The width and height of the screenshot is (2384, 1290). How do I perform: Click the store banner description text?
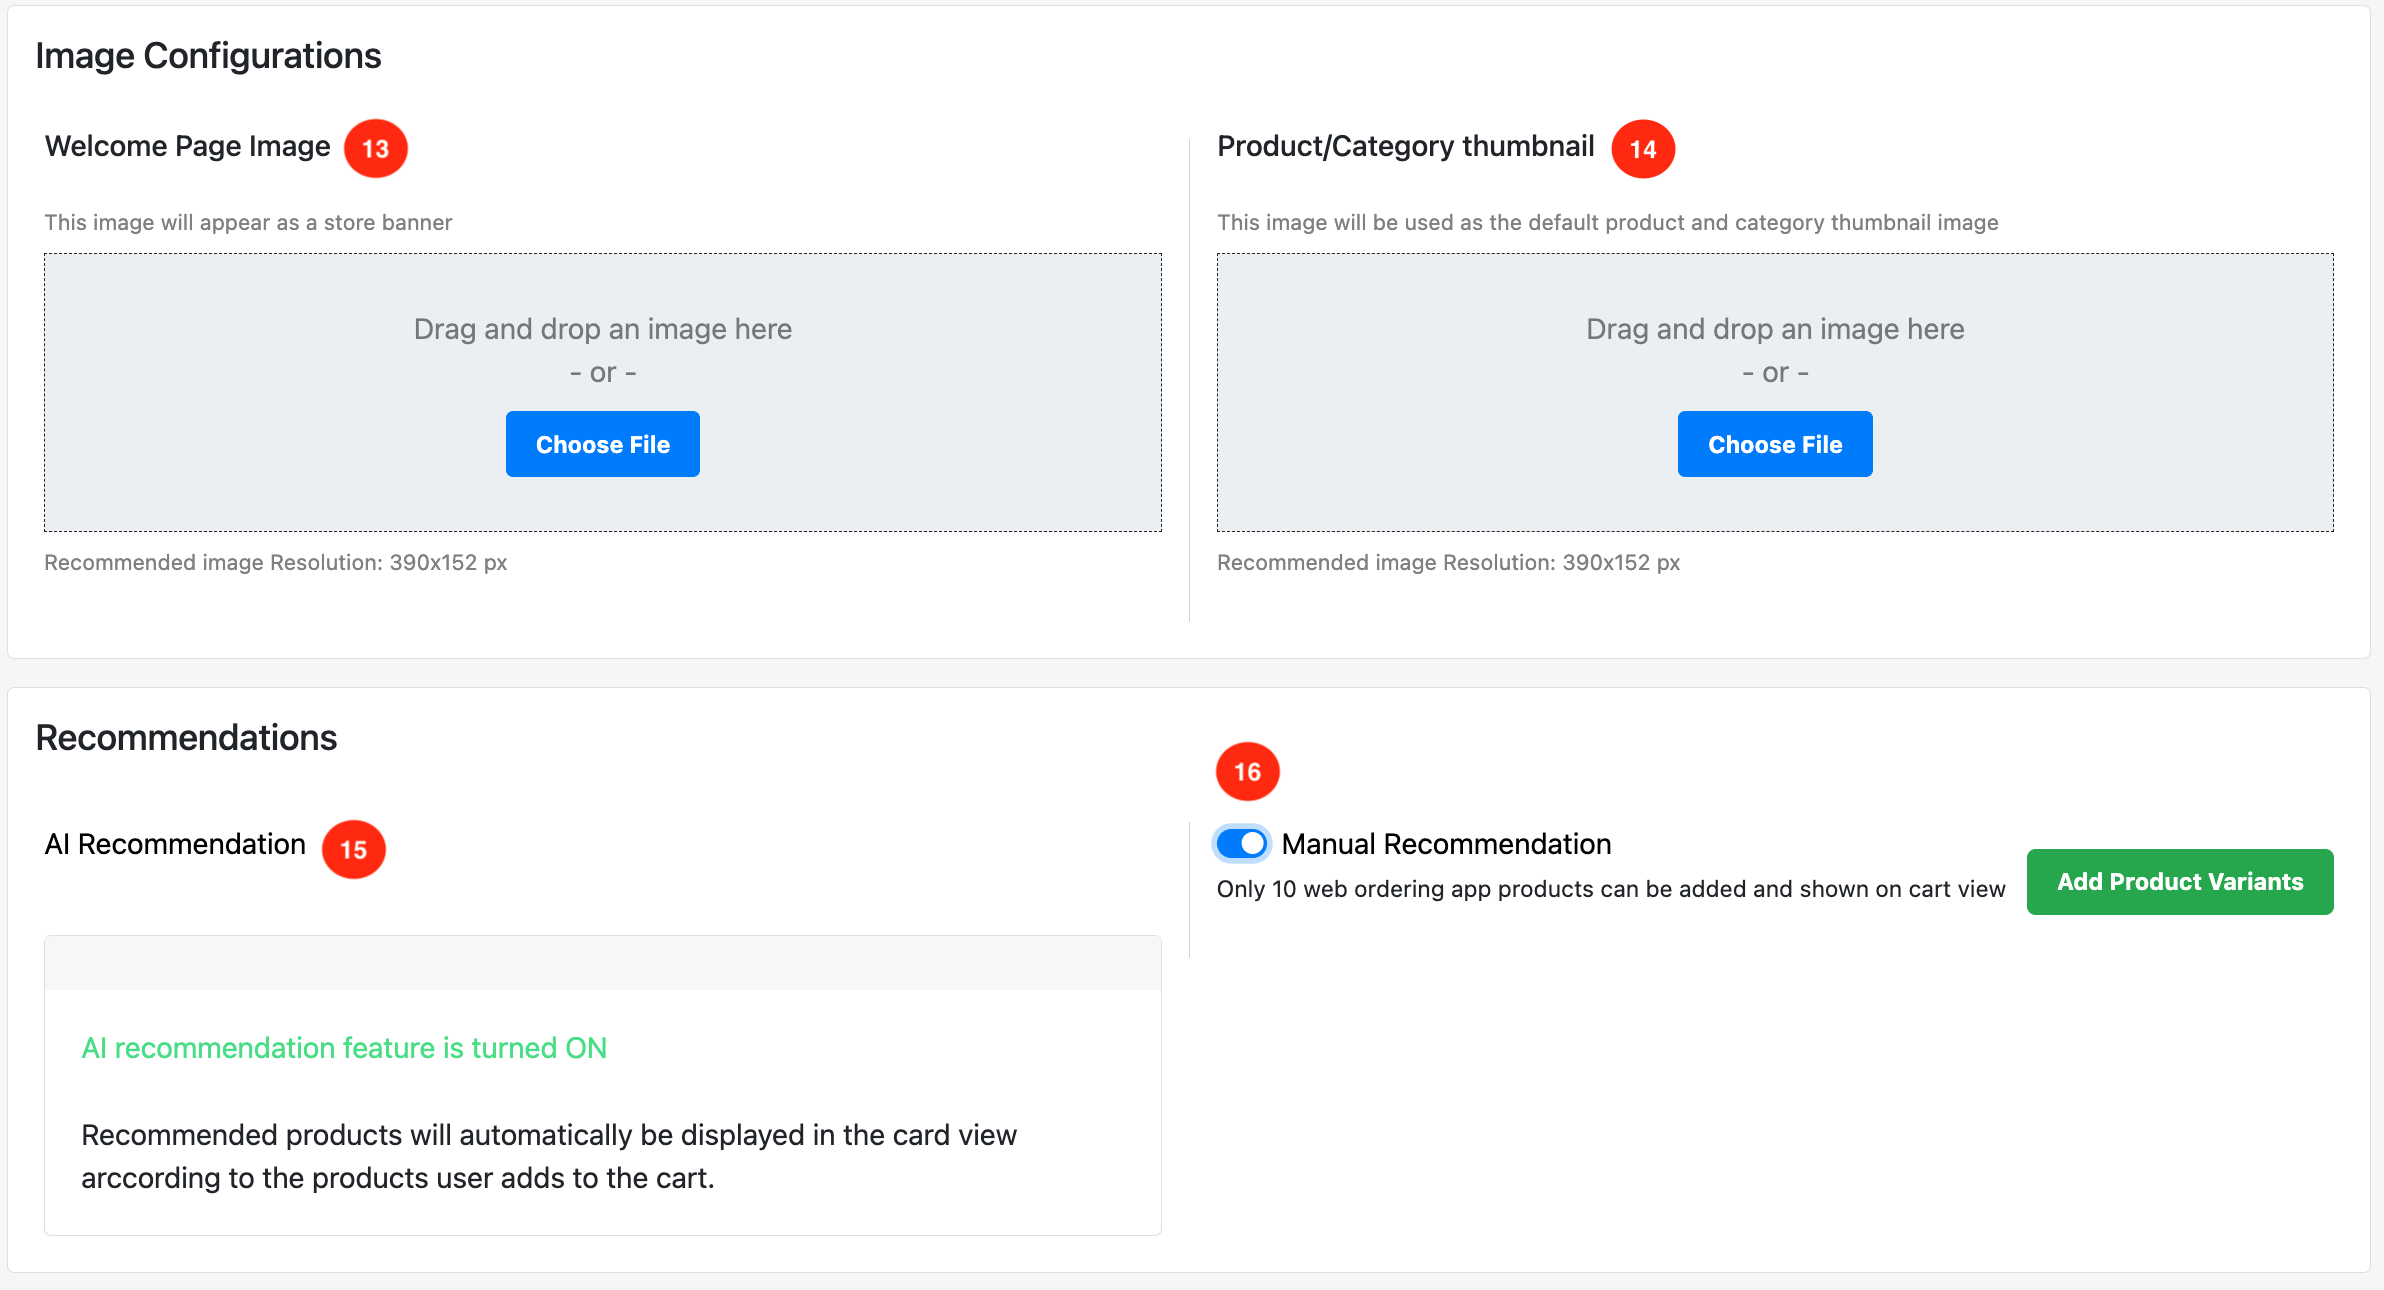point(248,222)
